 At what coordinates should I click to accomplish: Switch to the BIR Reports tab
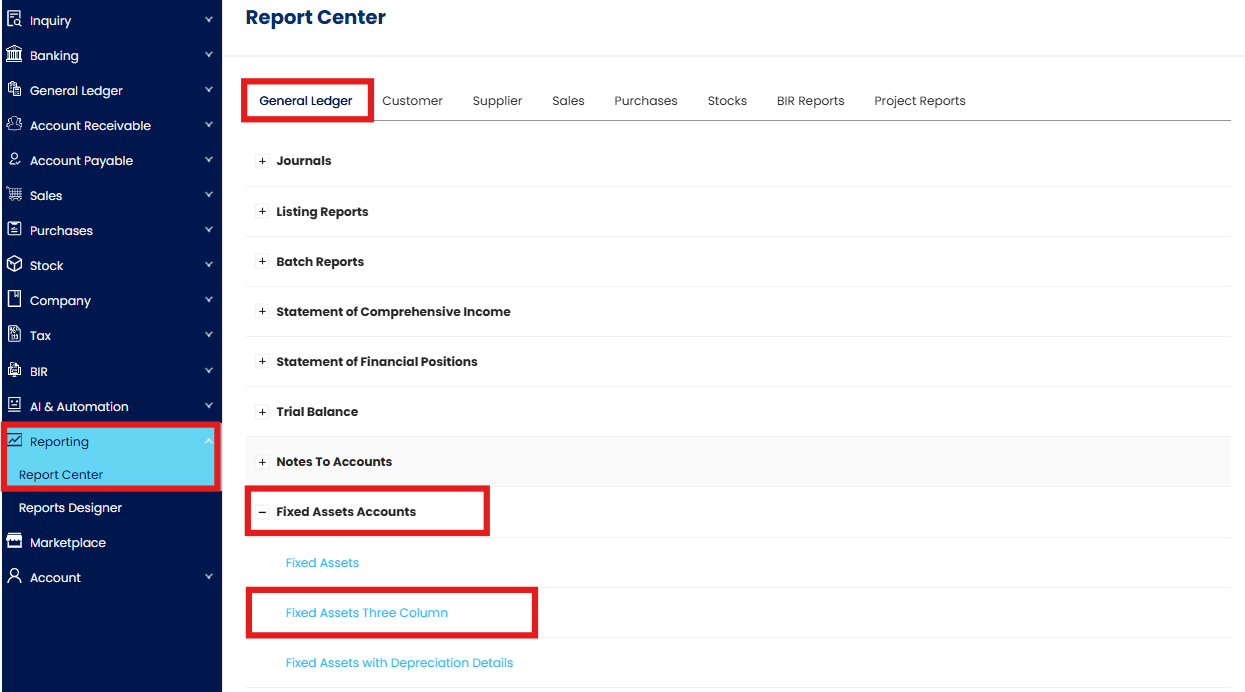810,100
